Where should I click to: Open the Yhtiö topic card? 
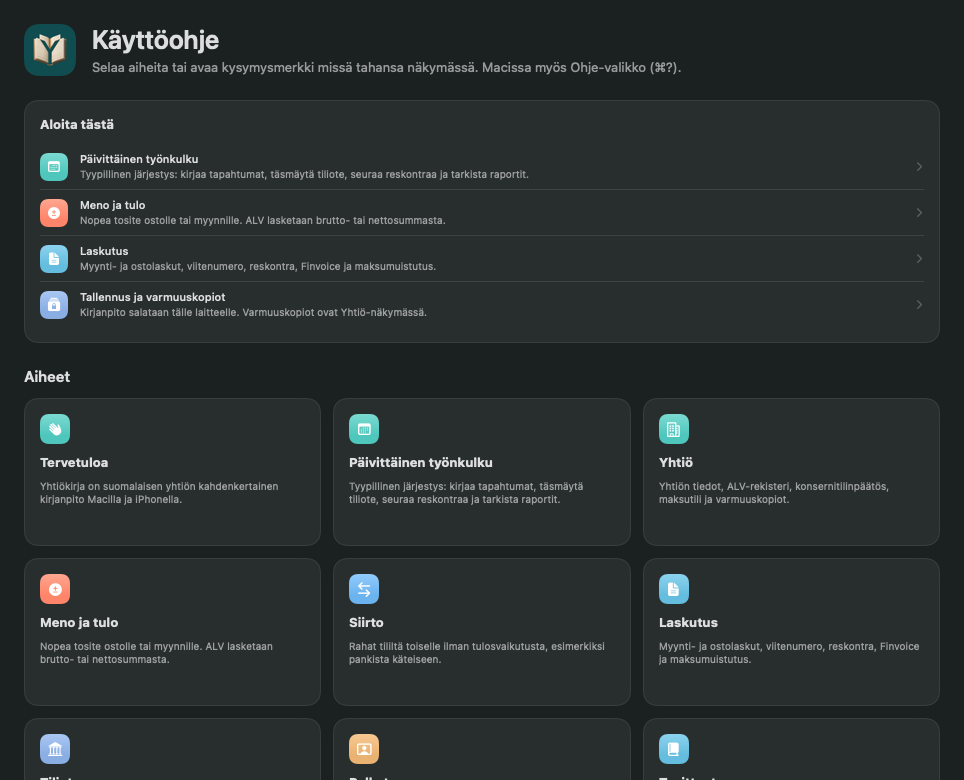point(791,471)
